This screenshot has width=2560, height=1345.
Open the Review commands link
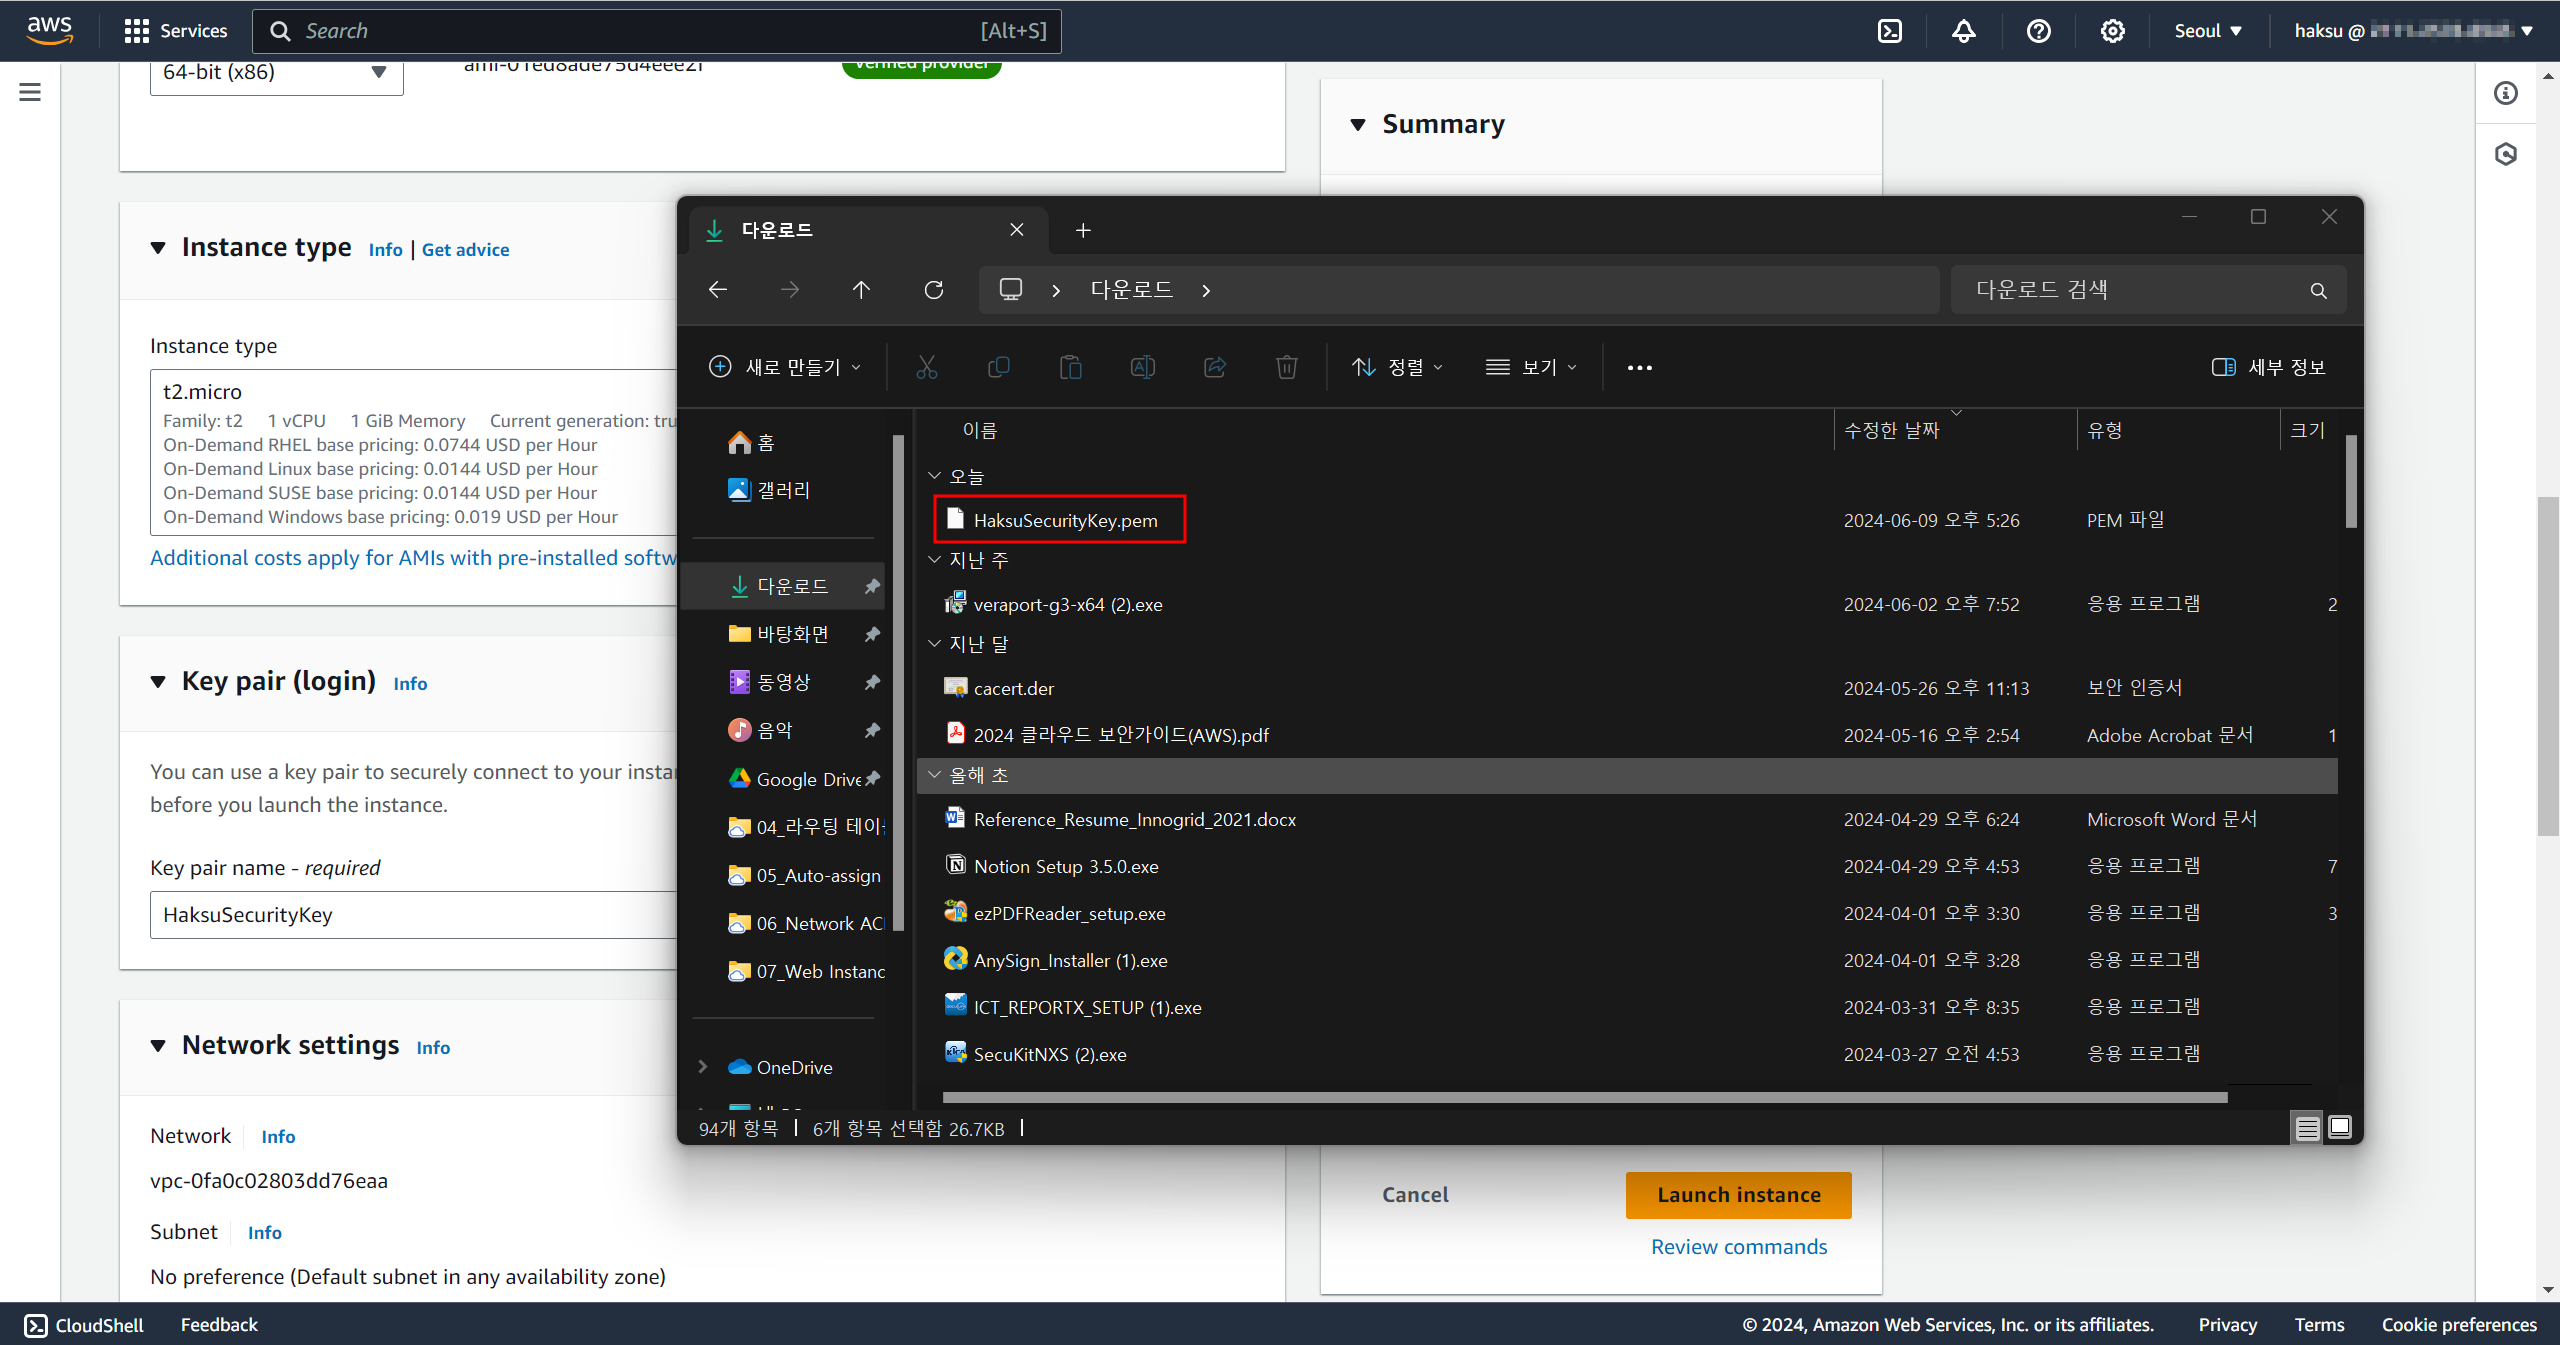pyautogui.click(x=1738, y=1247)
